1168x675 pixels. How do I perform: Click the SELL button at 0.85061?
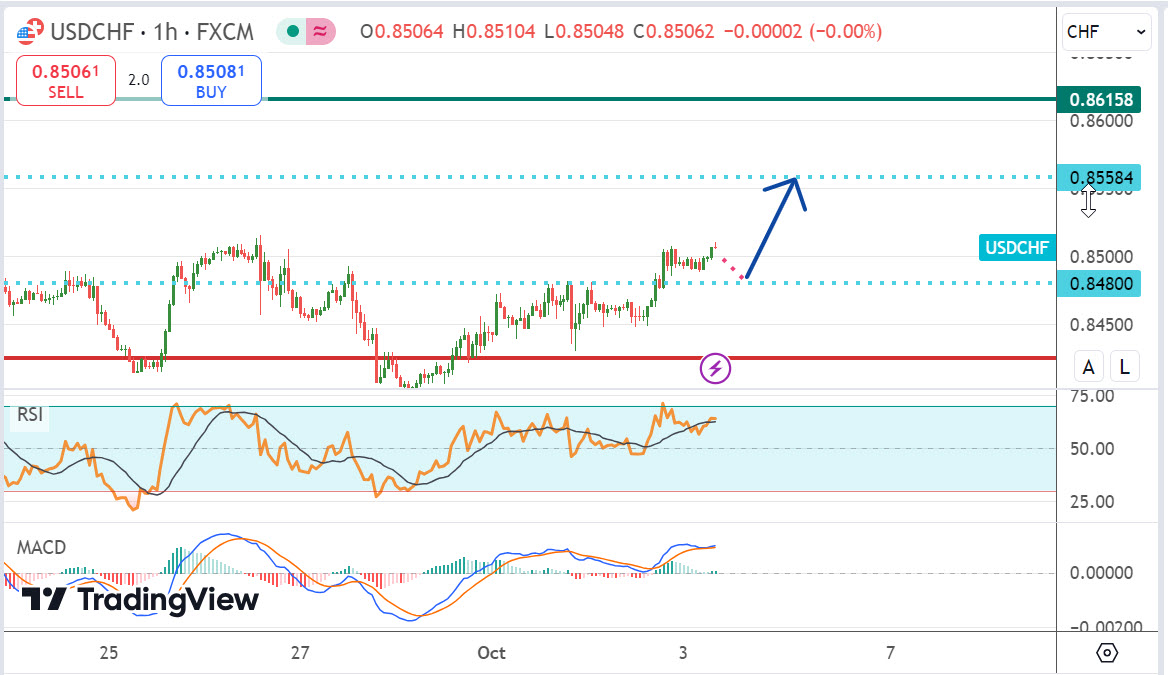pyautogui.click(x=65, y=81)
